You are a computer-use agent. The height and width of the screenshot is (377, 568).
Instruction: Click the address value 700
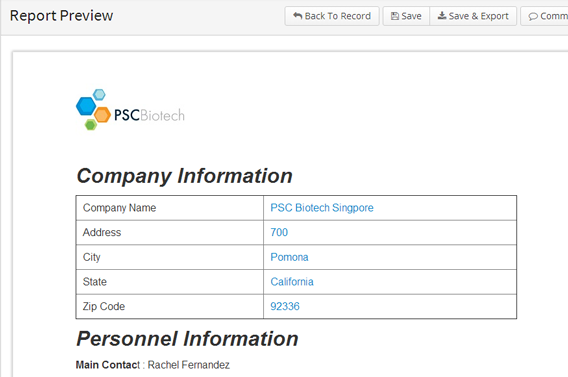click(279, 232)
